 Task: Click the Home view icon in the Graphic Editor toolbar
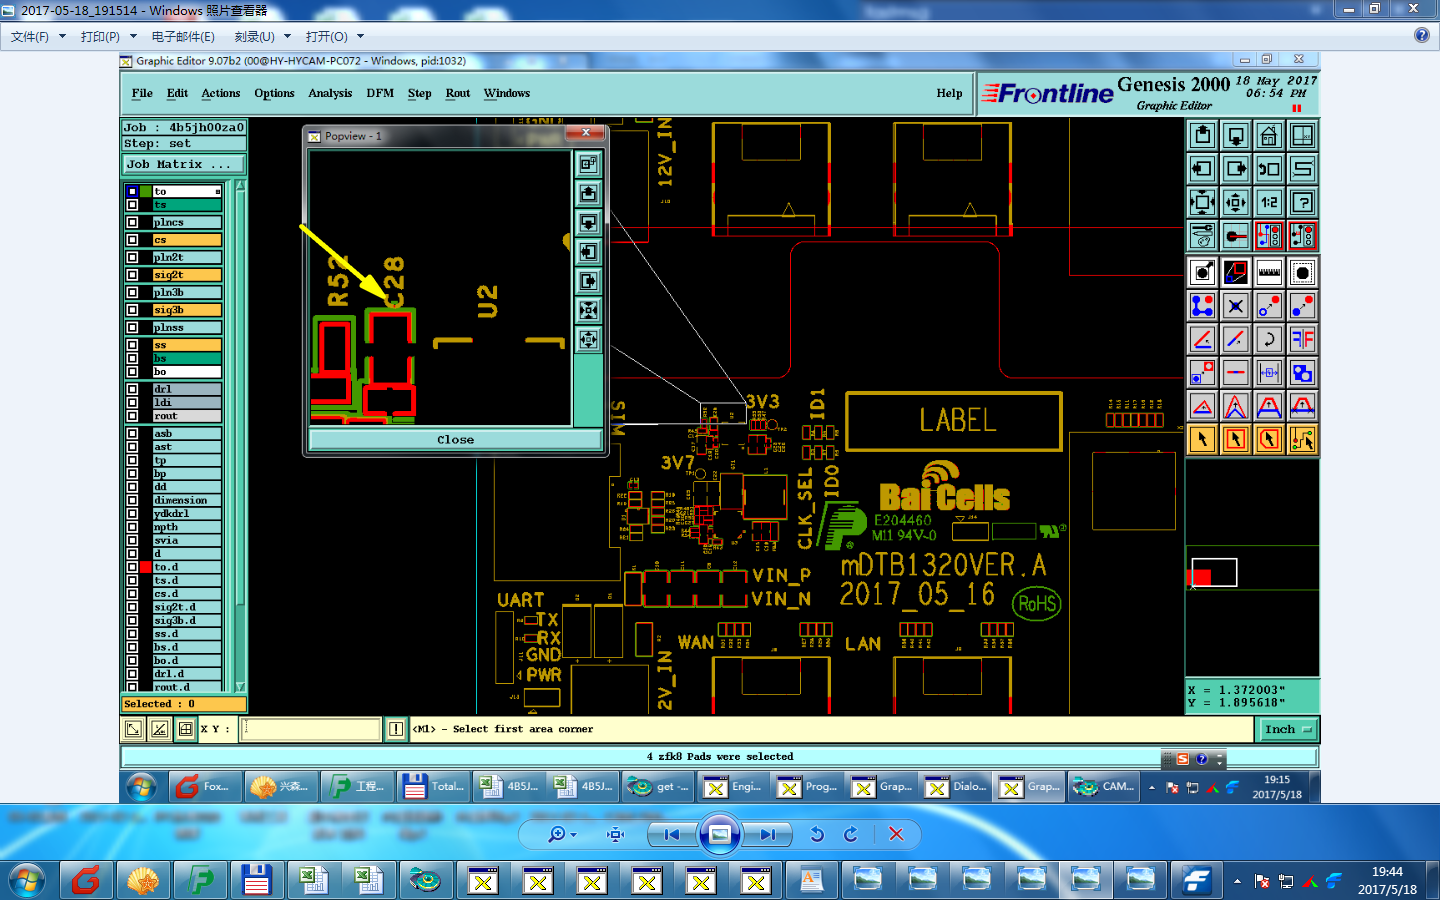[x=1269, y=135]
